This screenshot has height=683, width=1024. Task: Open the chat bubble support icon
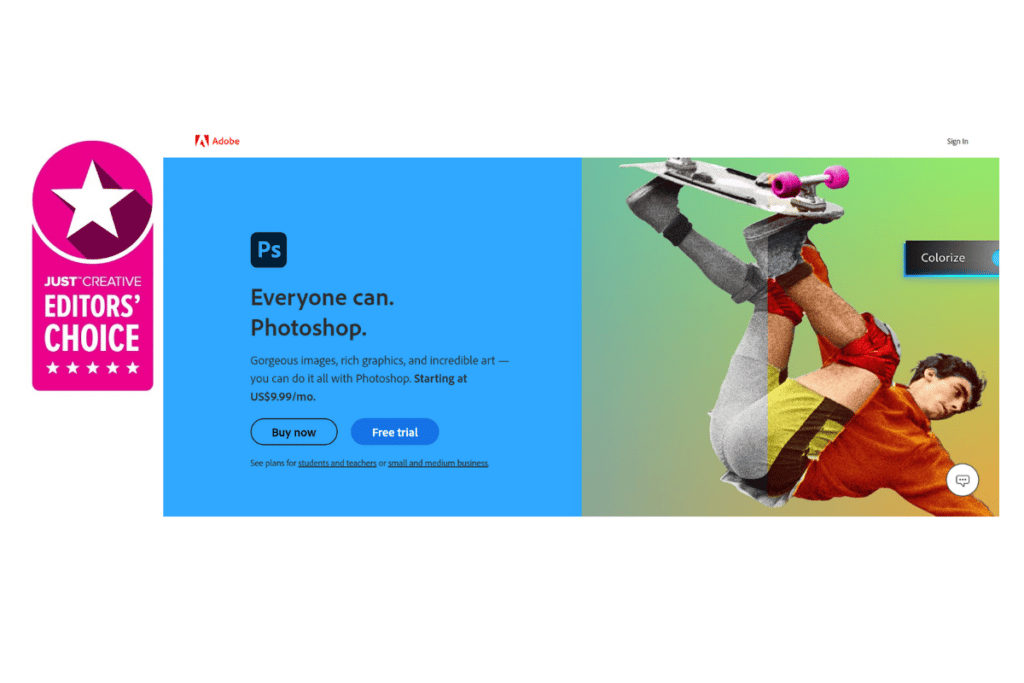tap(962, 480)
